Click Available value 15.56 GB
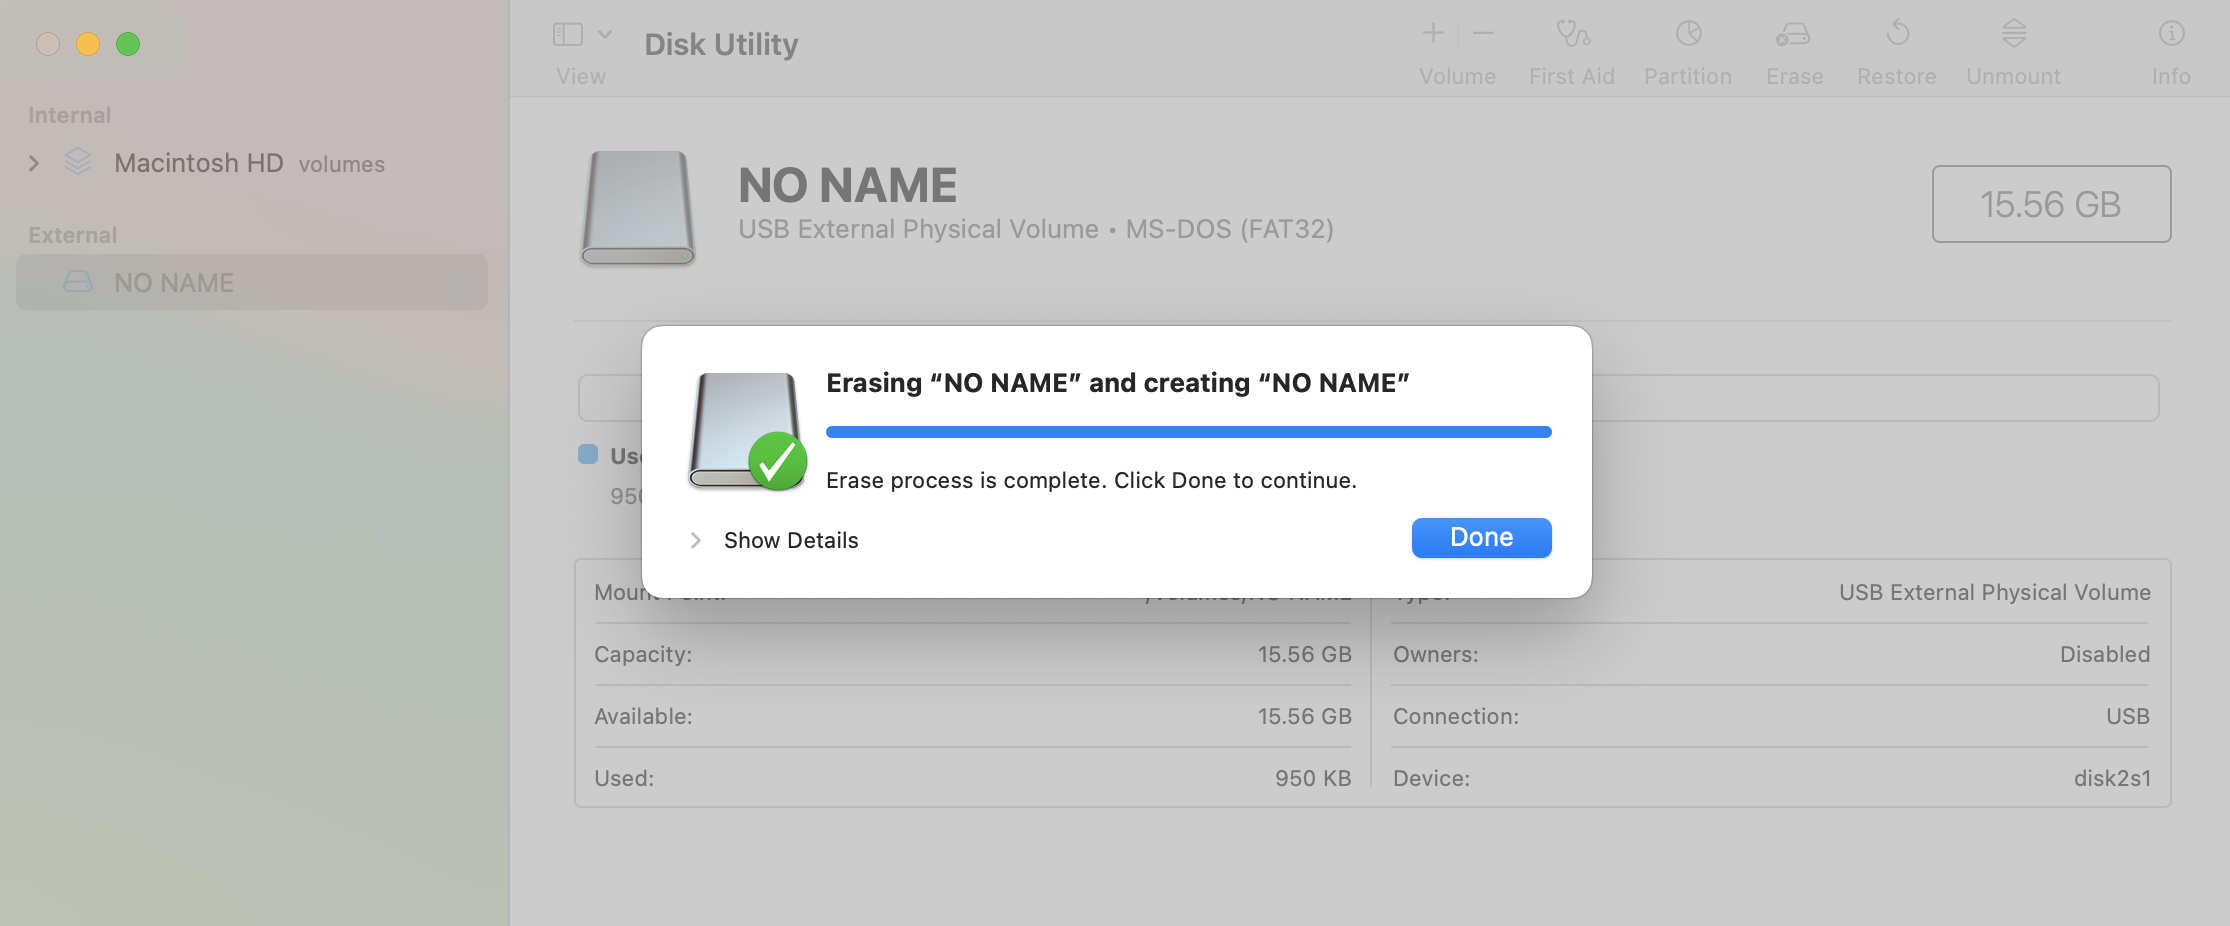 point(1304,716)
